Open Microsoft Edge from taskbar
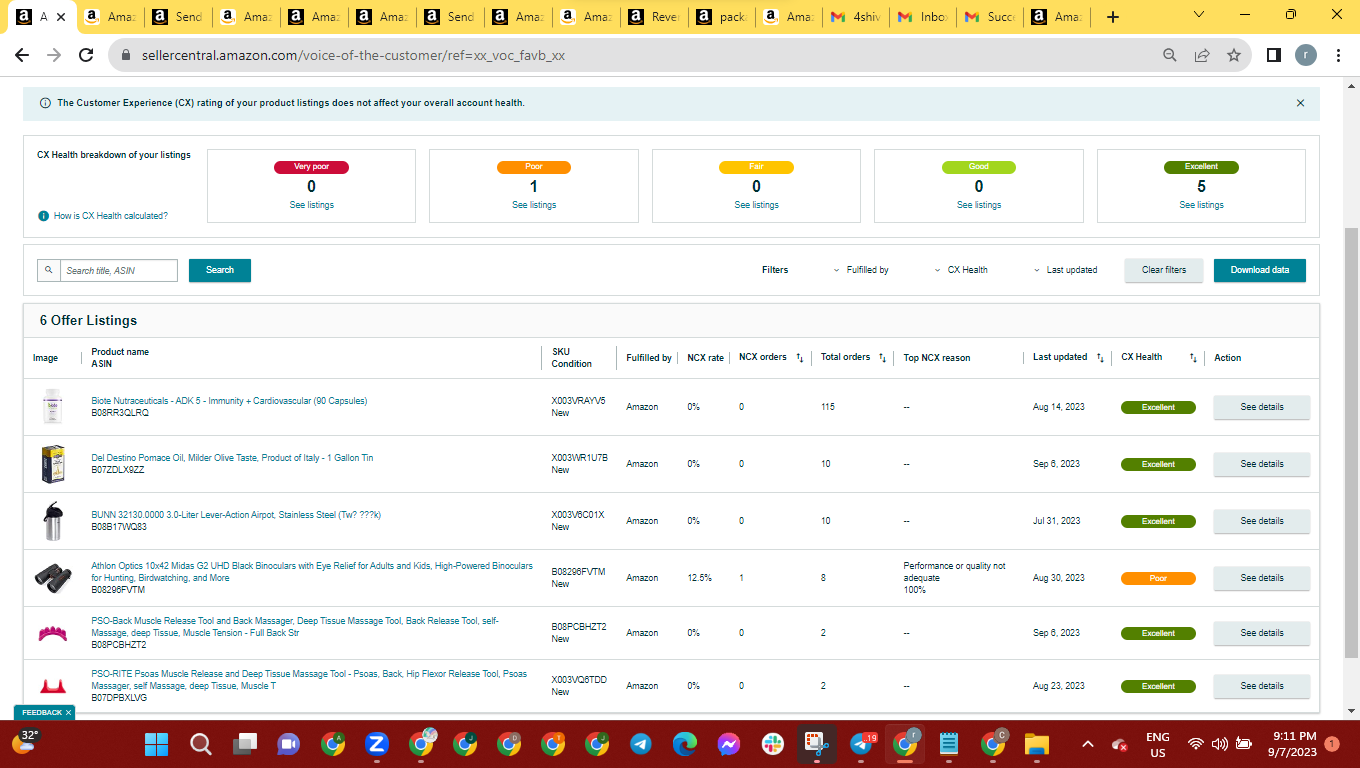 pyautogui.click(x=685, y=744)
